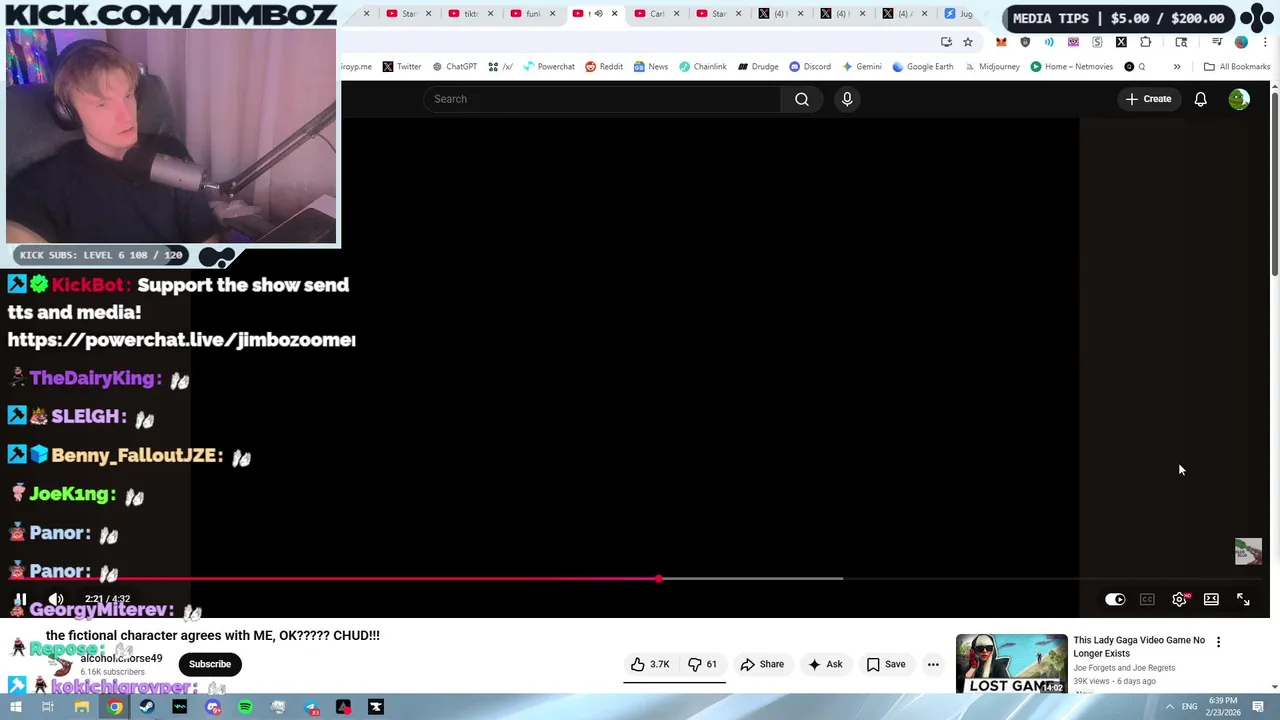
Task: Open File Explorer from taskbar
Action: point(82,707)
